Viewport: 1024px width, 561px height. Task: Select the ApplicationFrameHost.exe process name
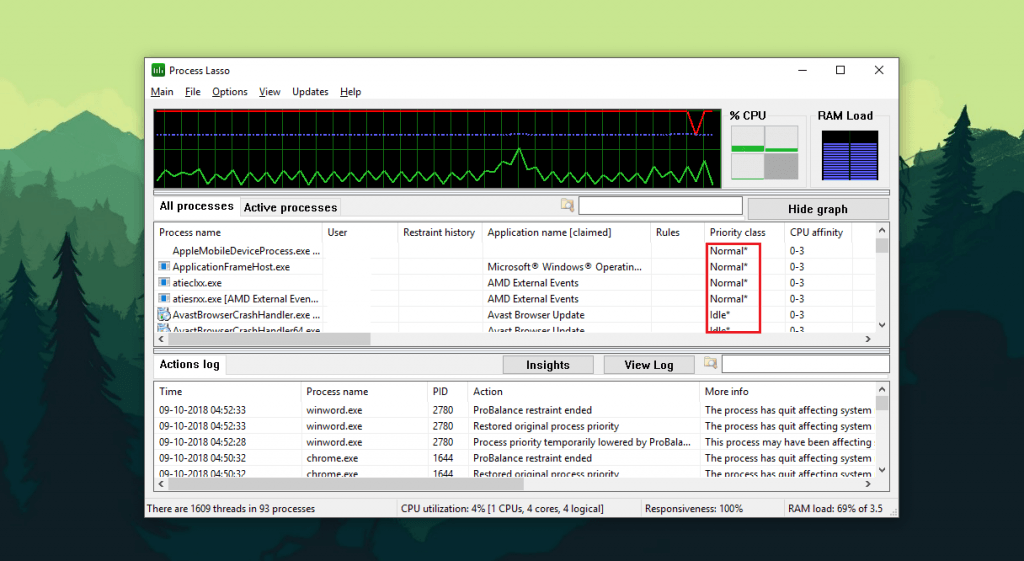point(231,266)
